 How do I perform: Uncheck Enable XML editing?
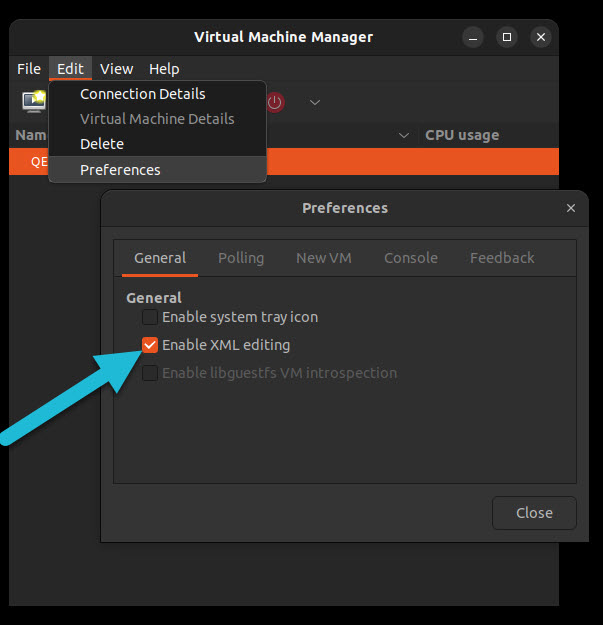point(150,345)
